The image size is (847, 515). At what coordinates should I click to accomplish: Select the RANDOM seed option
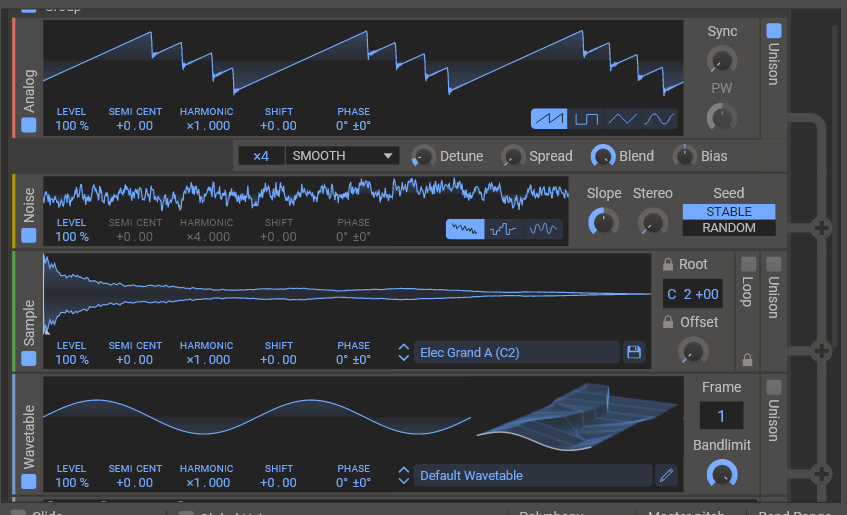(x=729, y=228)
